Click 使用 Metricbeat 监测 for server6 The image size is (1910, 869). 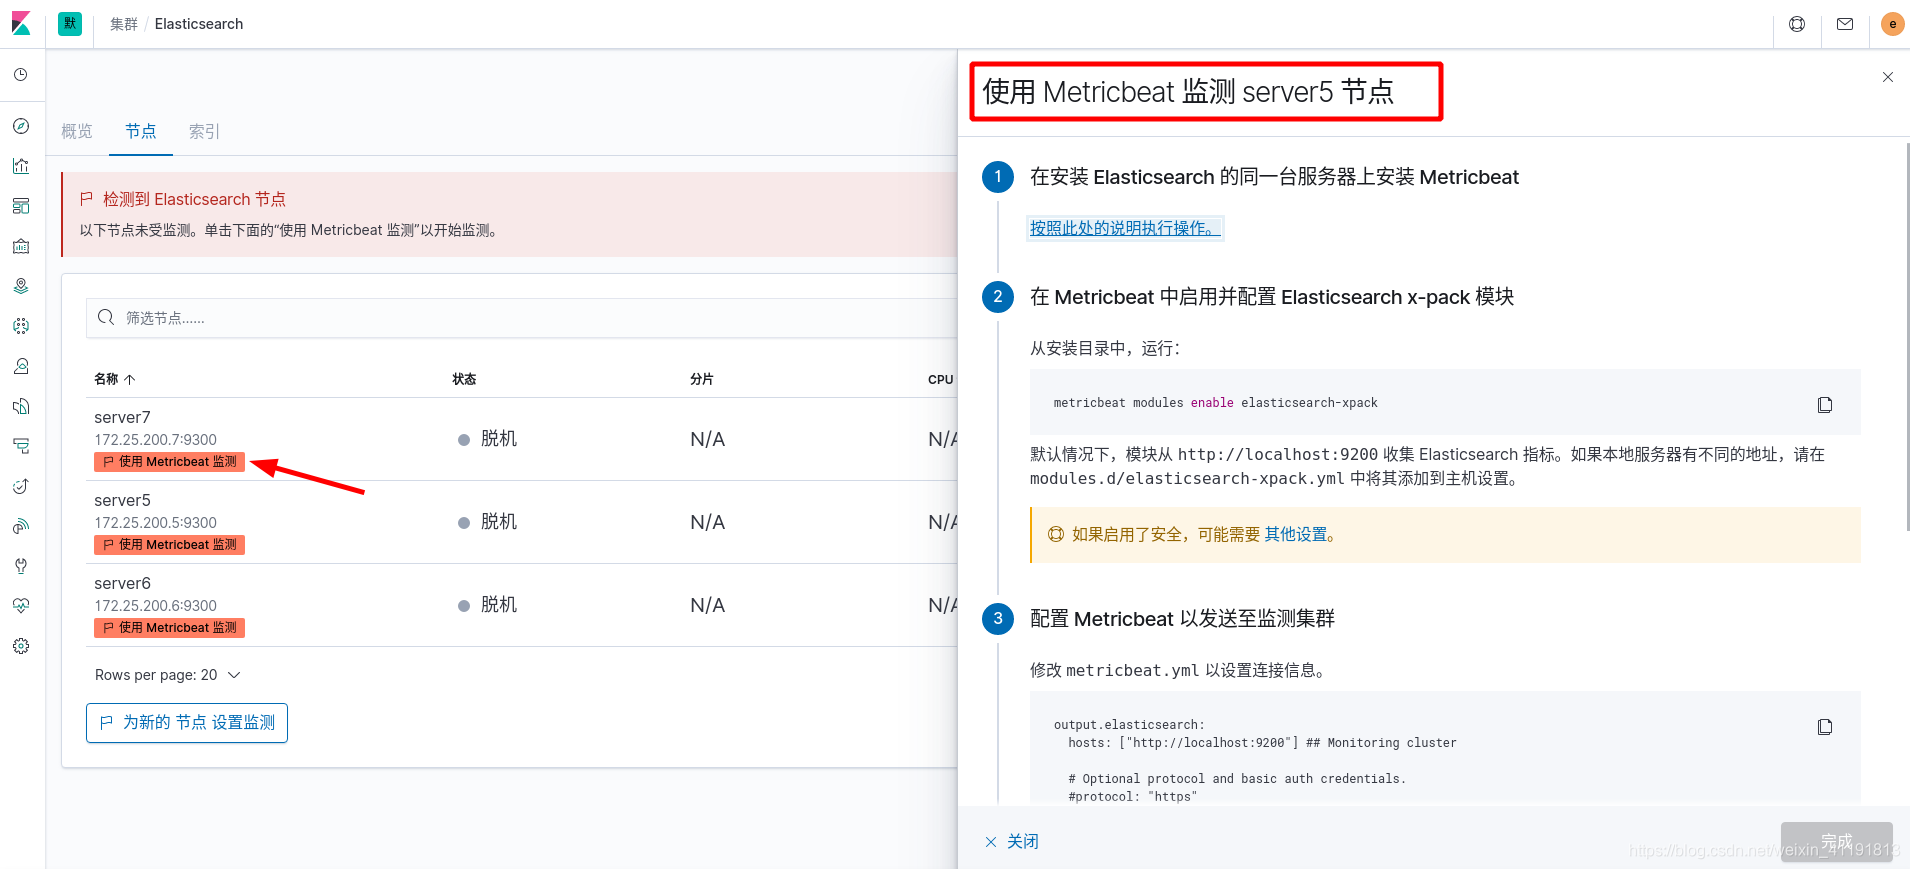tap(170, 628)
